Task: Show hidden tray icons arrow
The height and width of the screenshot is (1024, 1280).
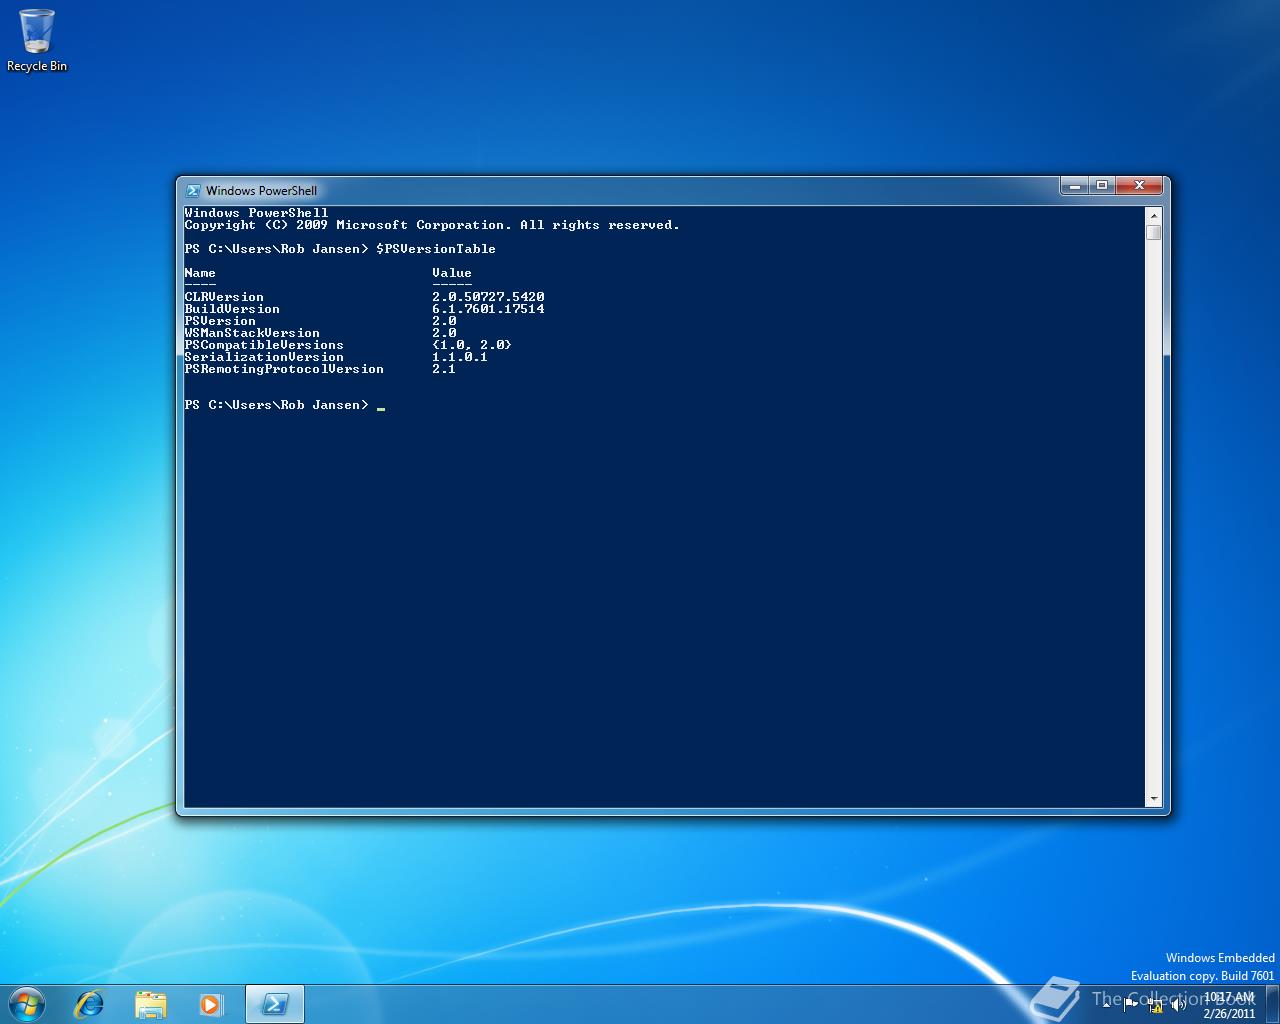Action: pyautogui.click(x=1106, y=1005)
